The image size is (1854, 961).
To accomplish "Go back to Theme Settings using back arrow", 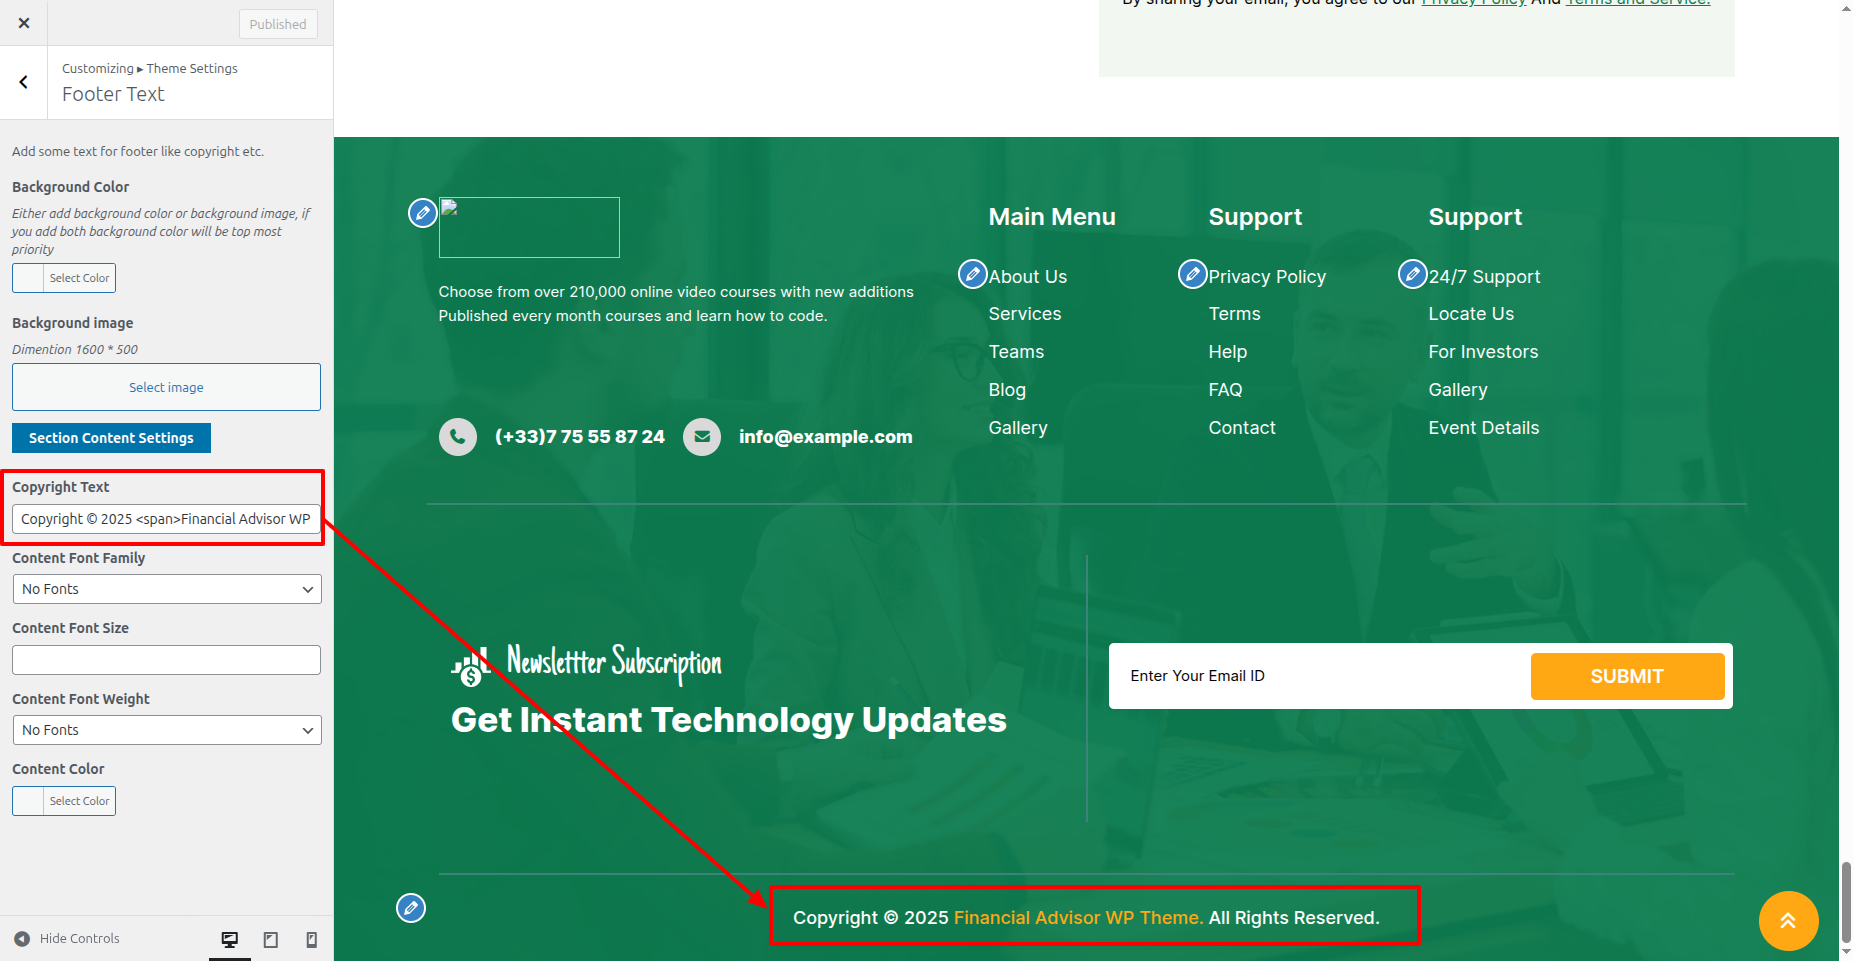I will [24, 82].
